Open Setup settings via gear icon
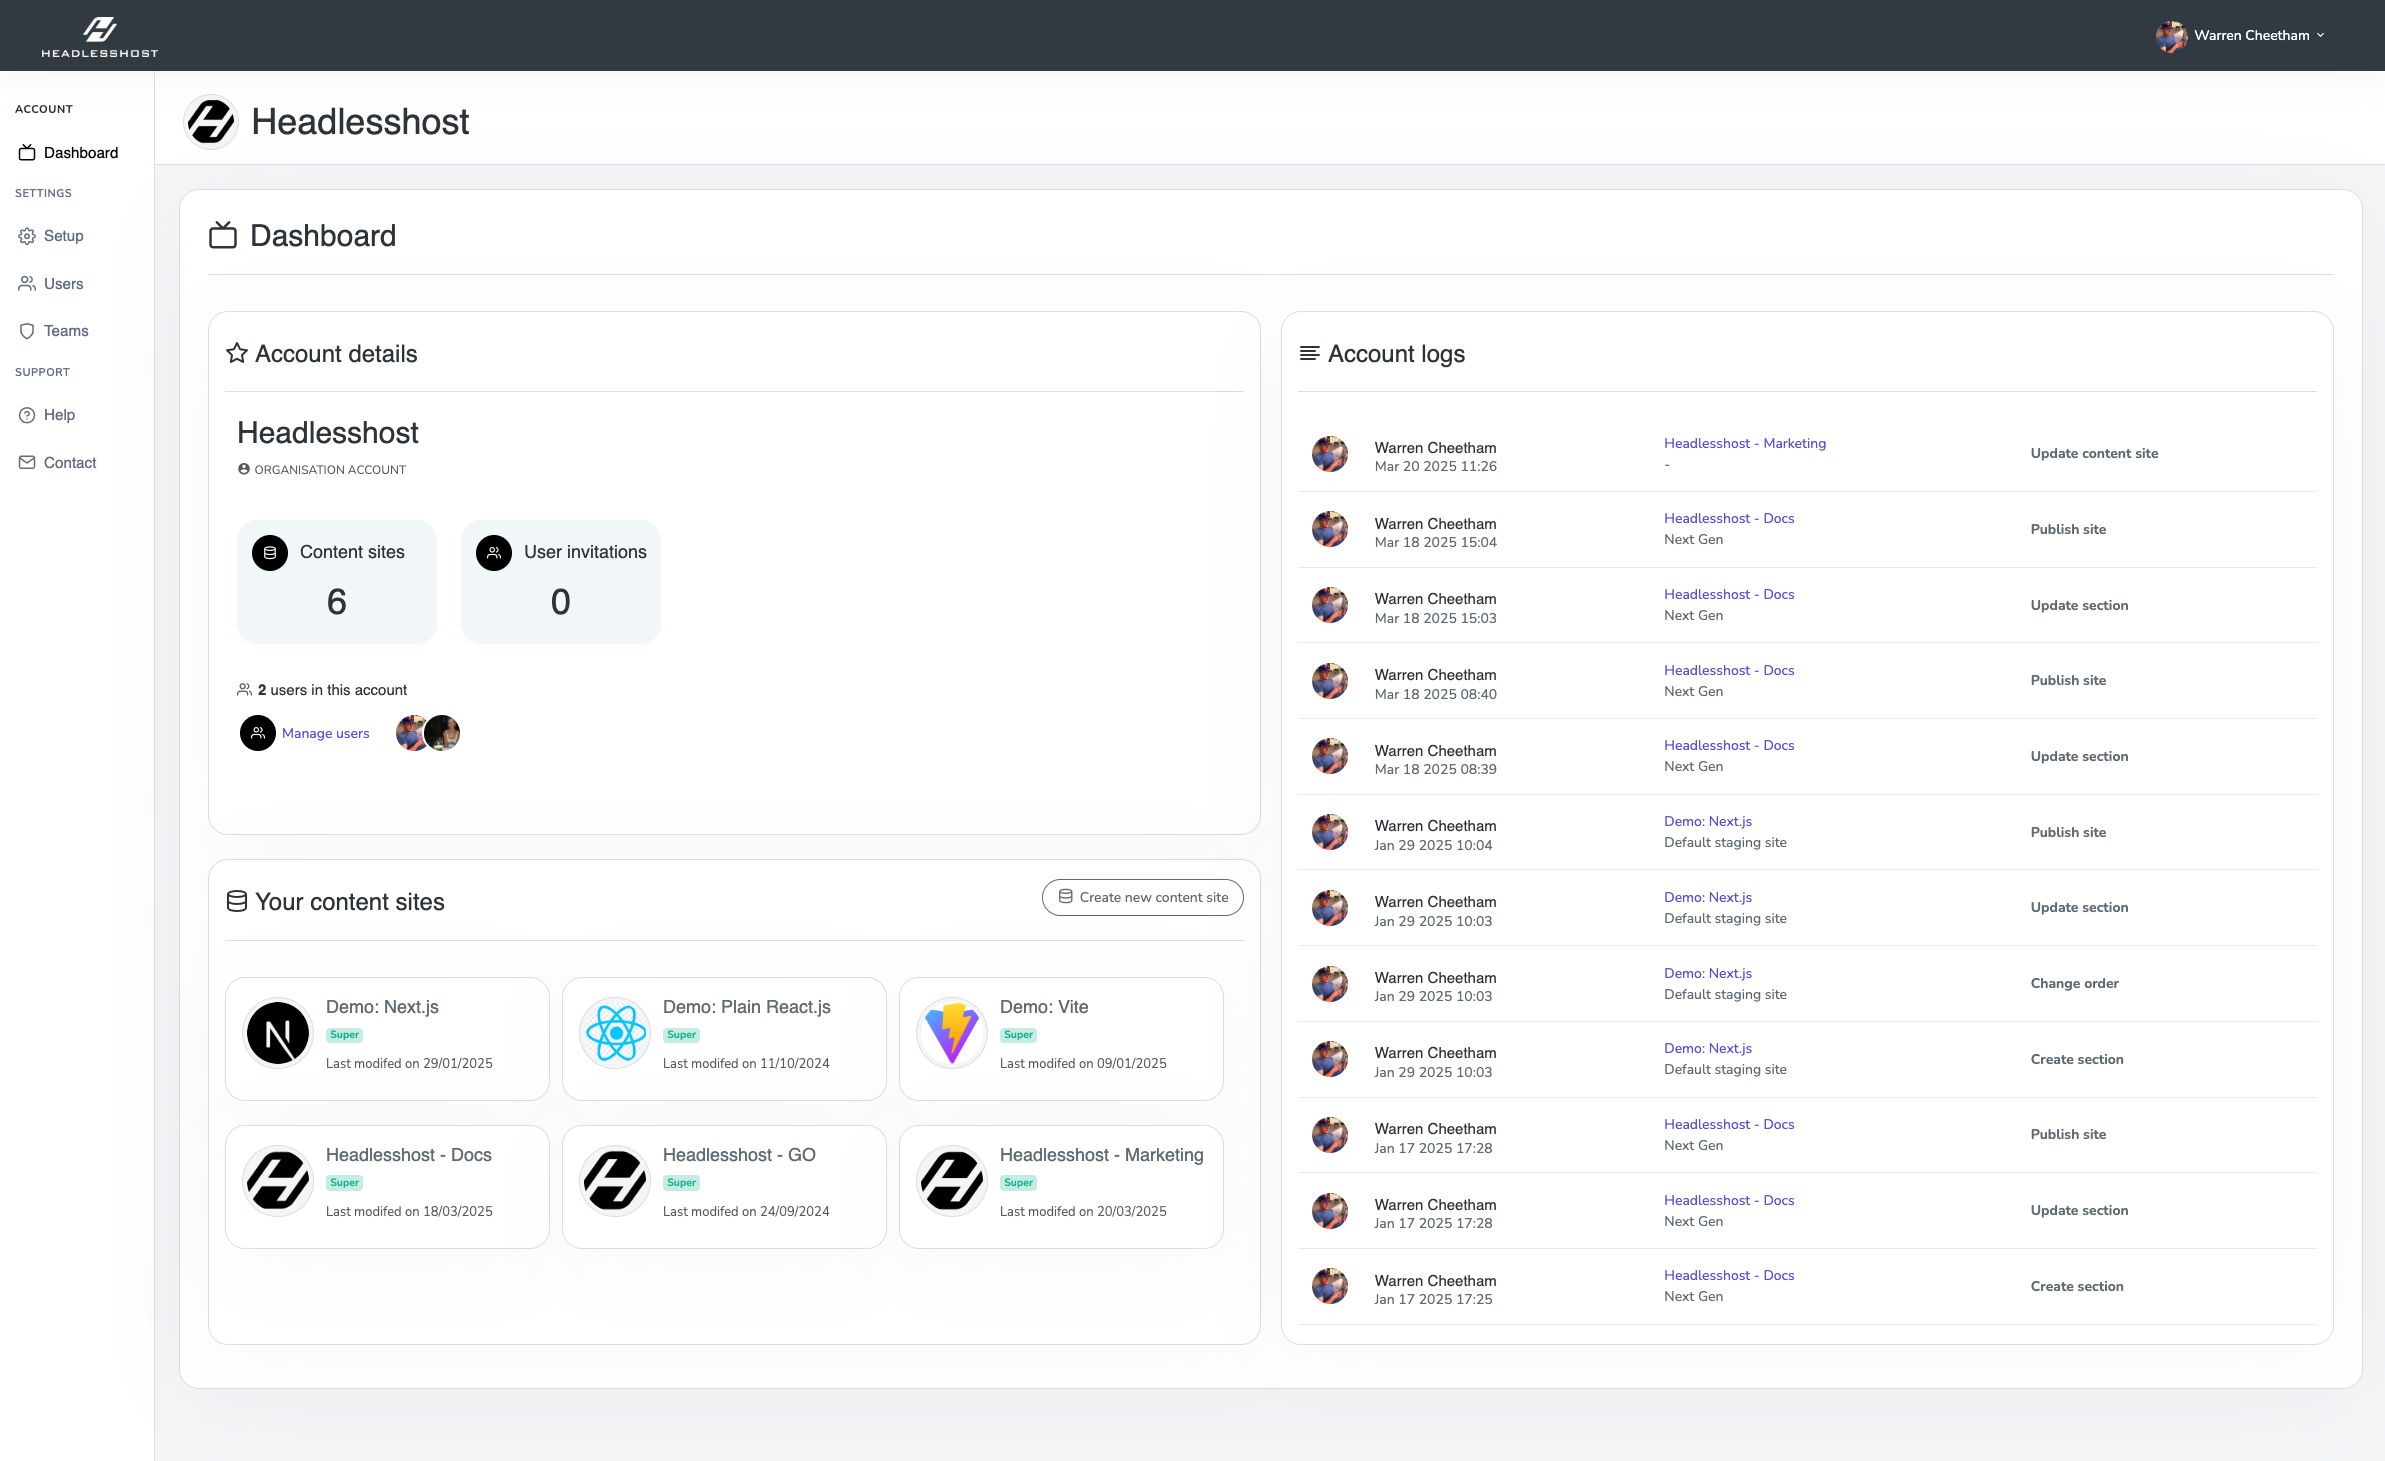 (x=27, y=236)
